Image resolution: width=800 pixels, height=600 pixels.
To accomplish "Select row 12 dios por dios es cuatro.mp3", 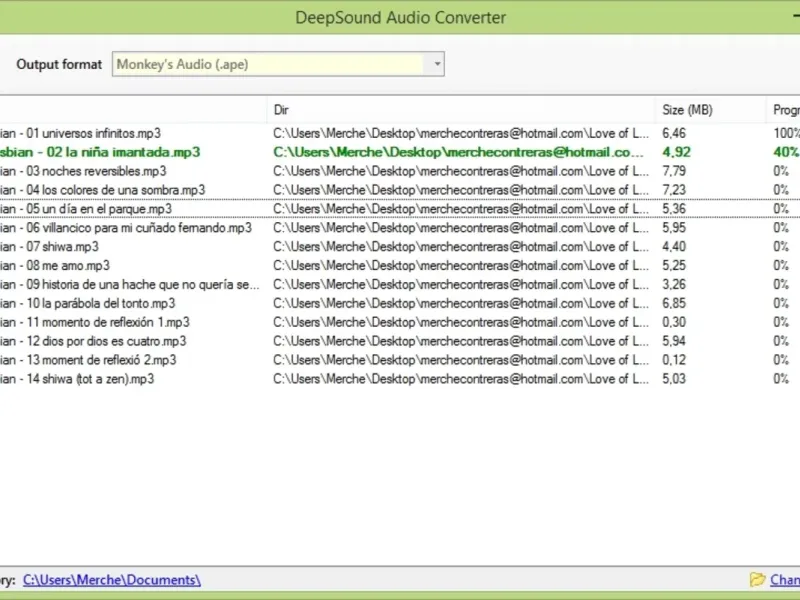I will (x=400, y=341).
